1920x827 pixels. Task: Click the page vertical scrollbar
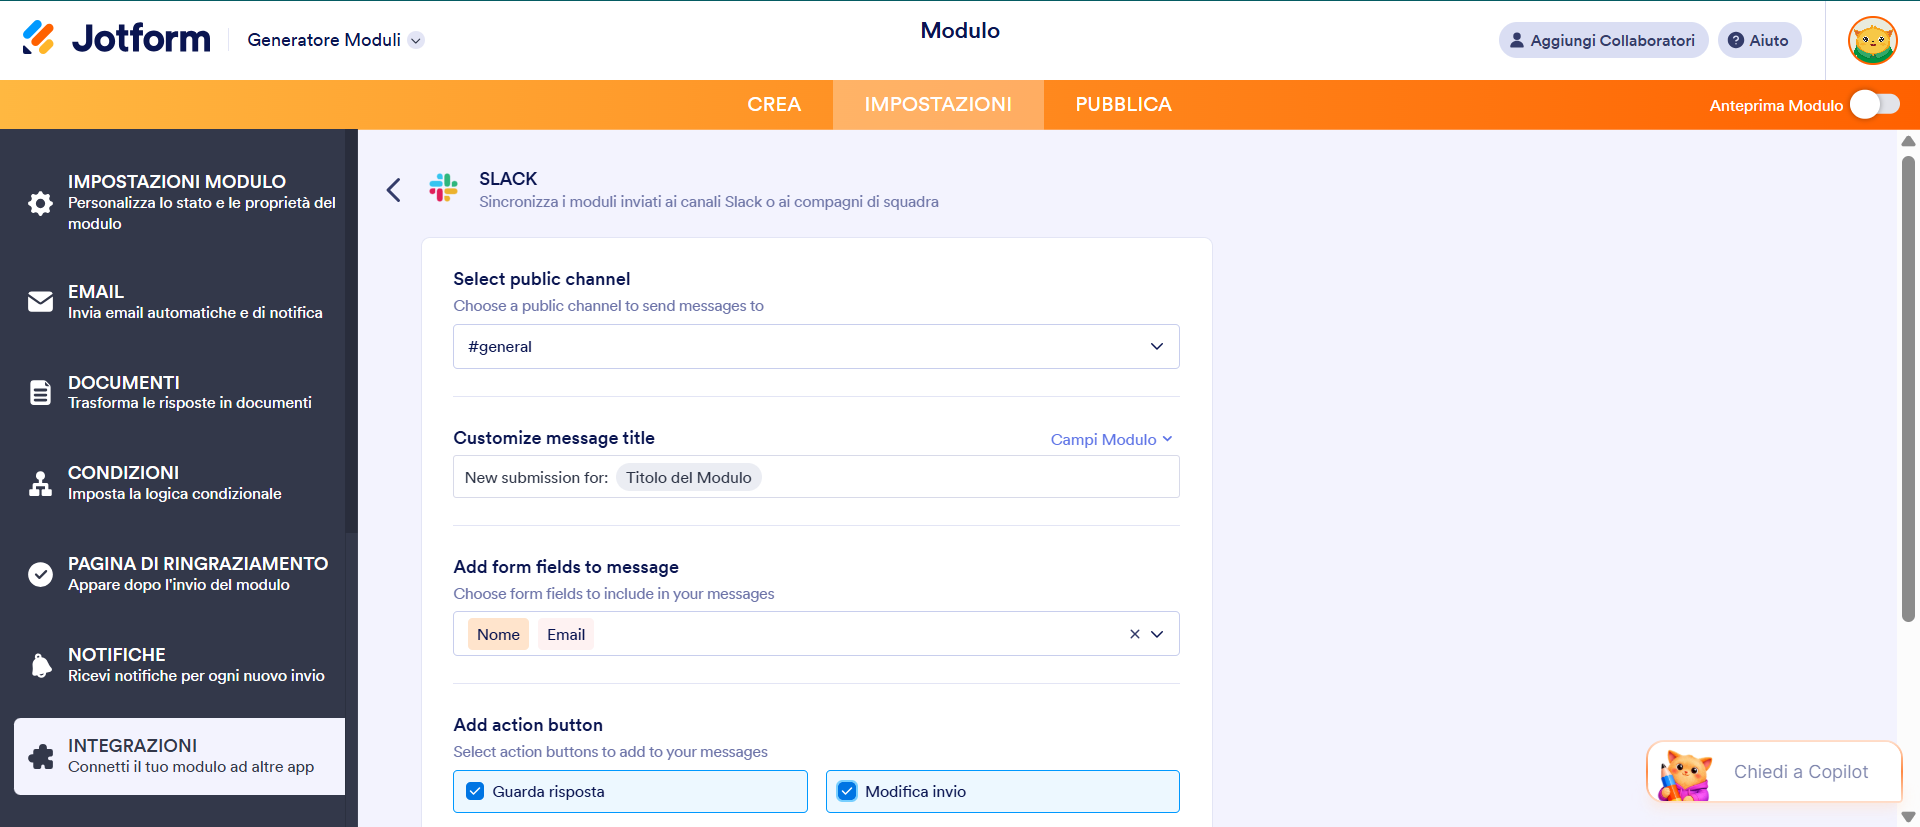[1908, 389]
